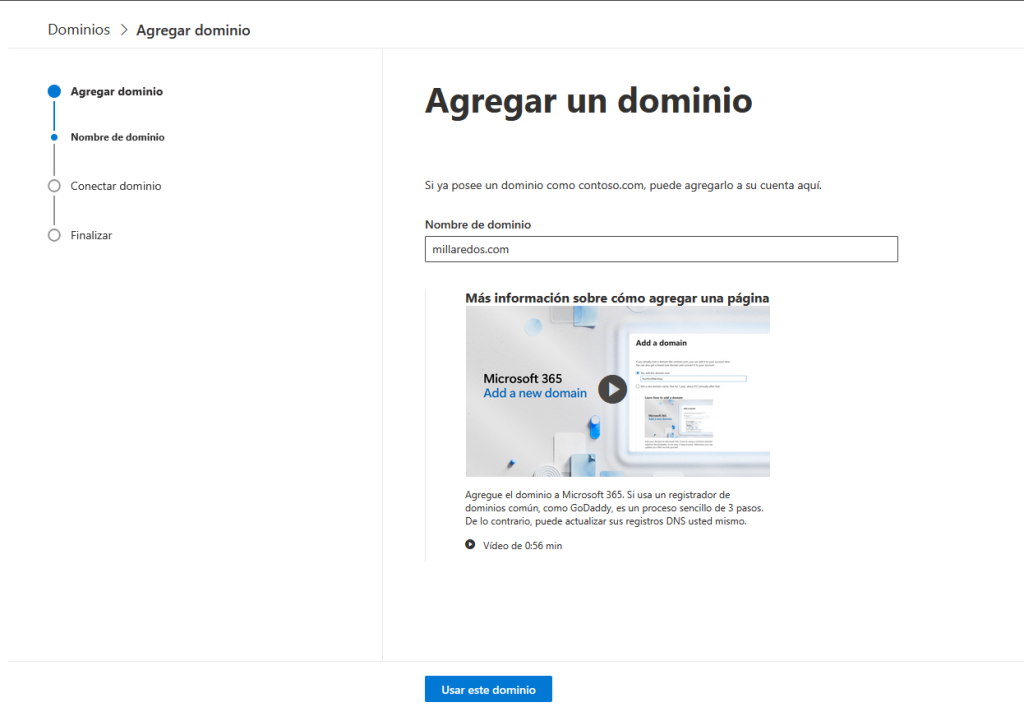Screen dimensions: 1024x707
Task: Open the 'Vídeo de 0:56 min' link
Action: (522, 546)
